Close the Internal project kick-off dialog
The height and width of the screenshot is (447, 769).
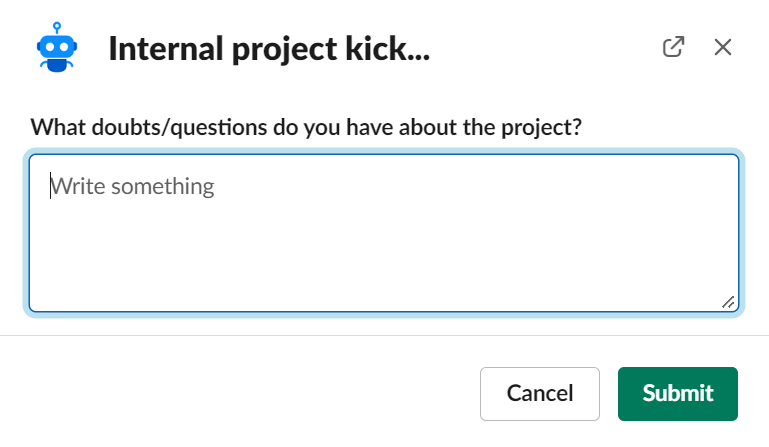723,47
